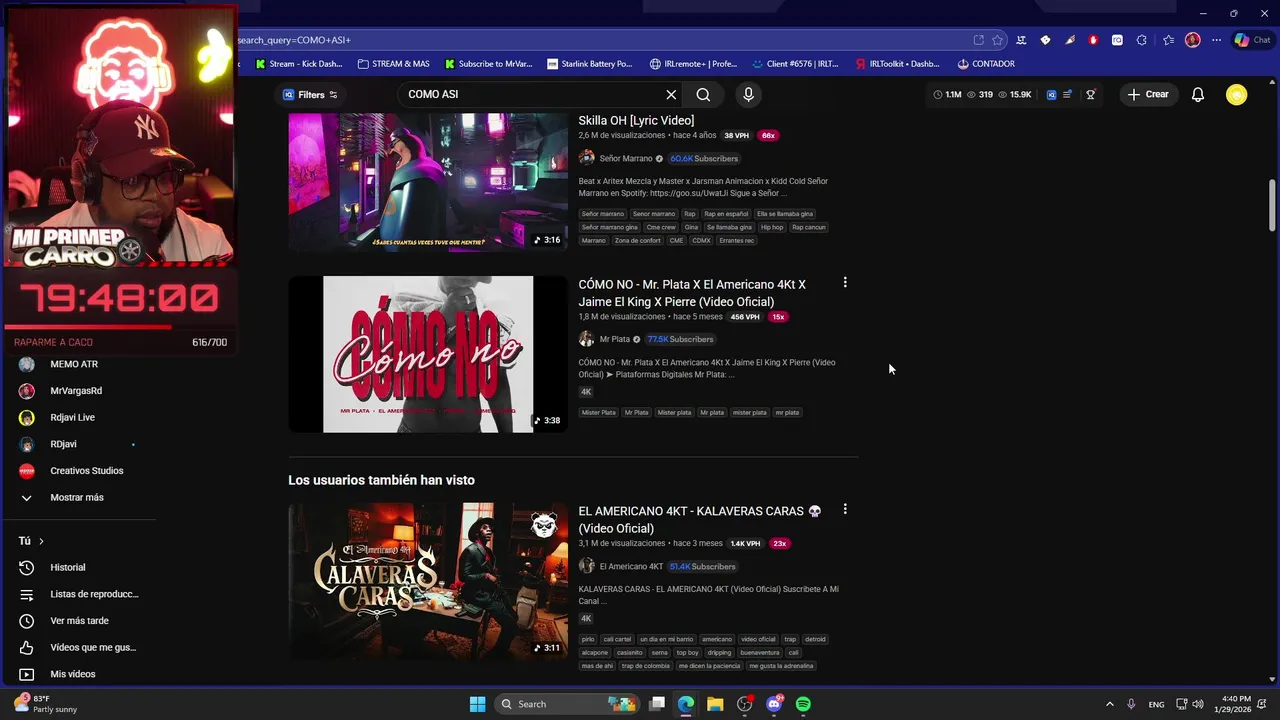Open the IRLremote+ bookmark
The height and width of the screenshot is (720, 1280).
(693, 64)
